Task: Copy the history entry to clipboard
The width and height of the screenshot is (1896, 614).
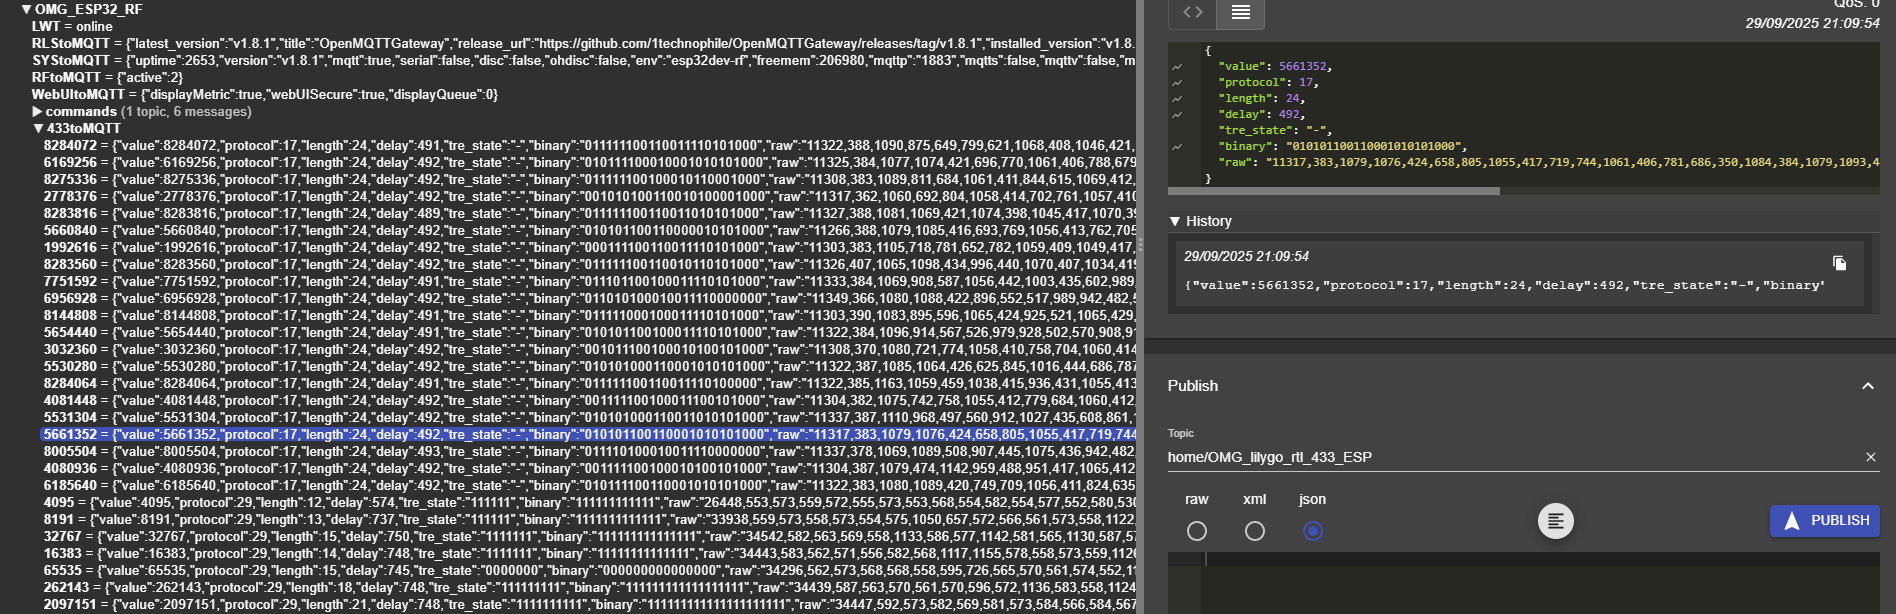Action: pyautogui.click(x=1839, y=263)
